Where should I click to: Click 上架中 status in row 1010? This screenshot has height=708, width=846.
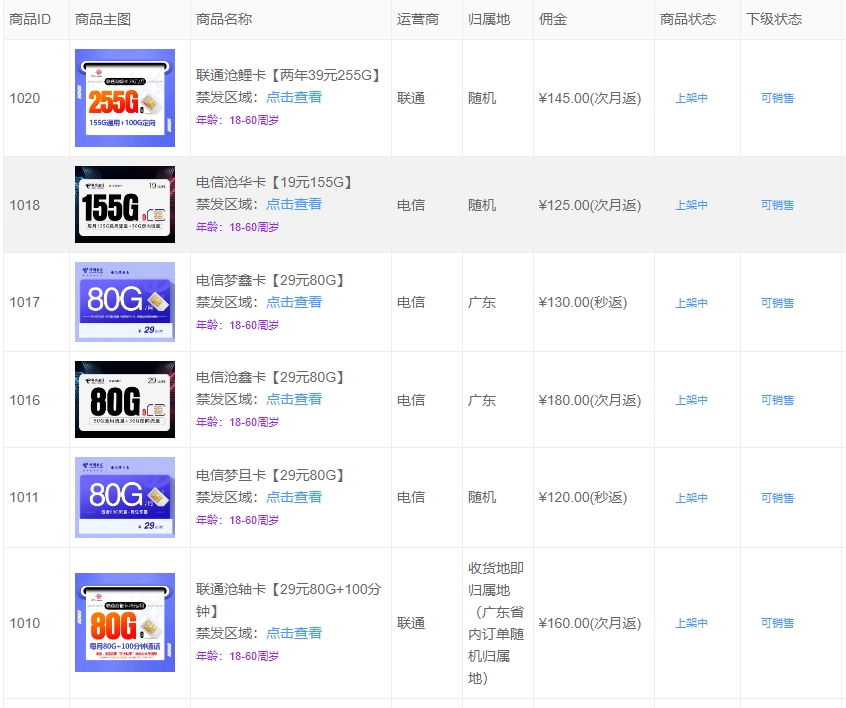[691, 623]
